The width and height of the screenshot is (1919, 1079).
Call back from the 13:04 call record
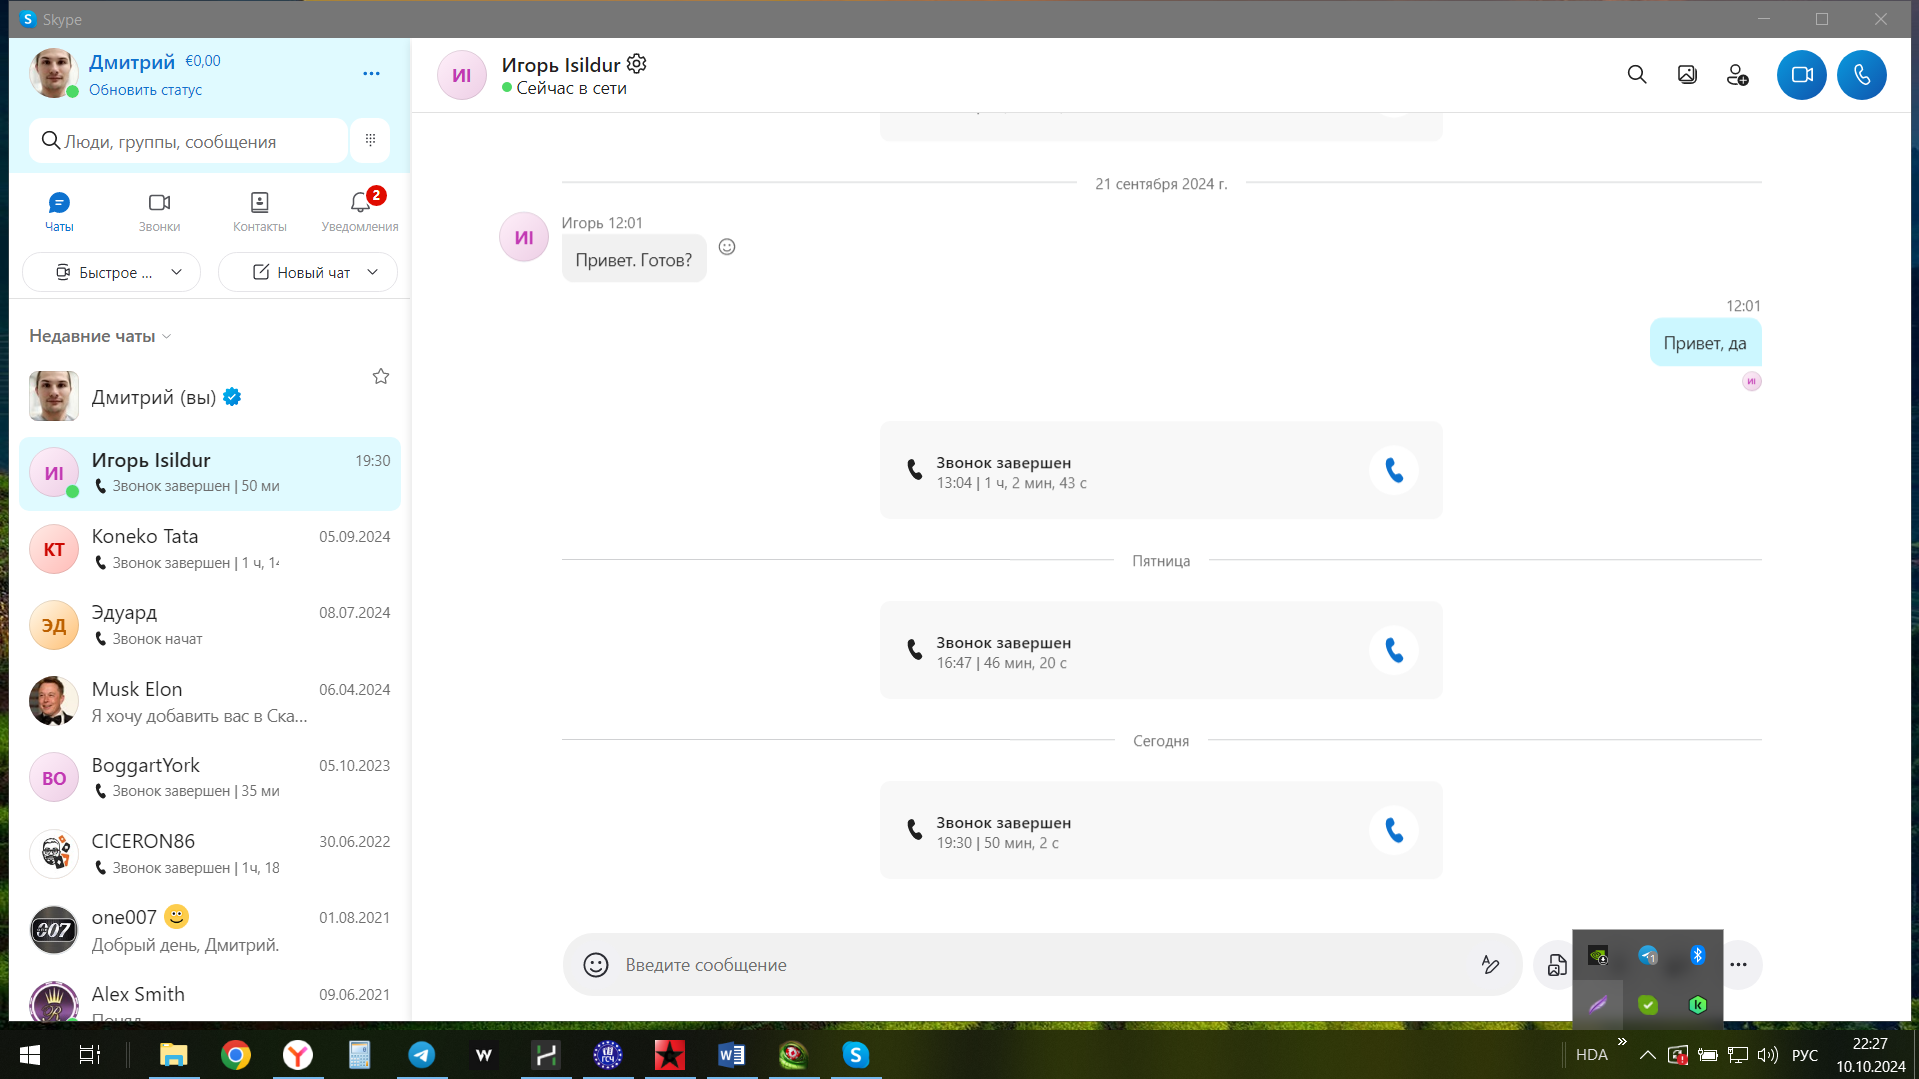[1393, 470]
